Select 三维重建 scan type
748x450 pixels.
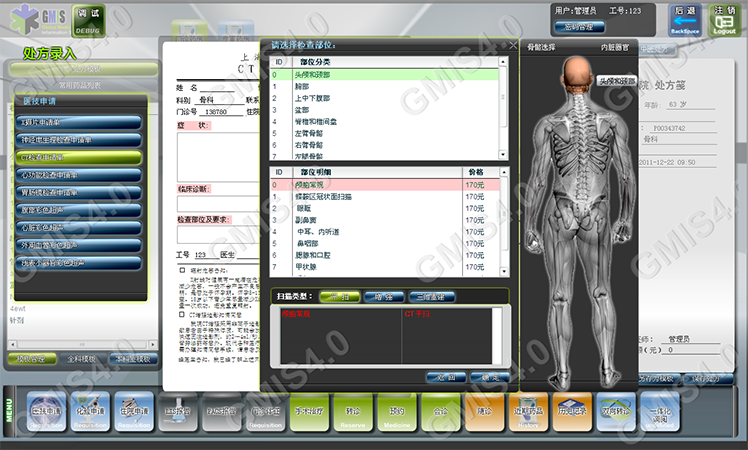pos(431,297)
